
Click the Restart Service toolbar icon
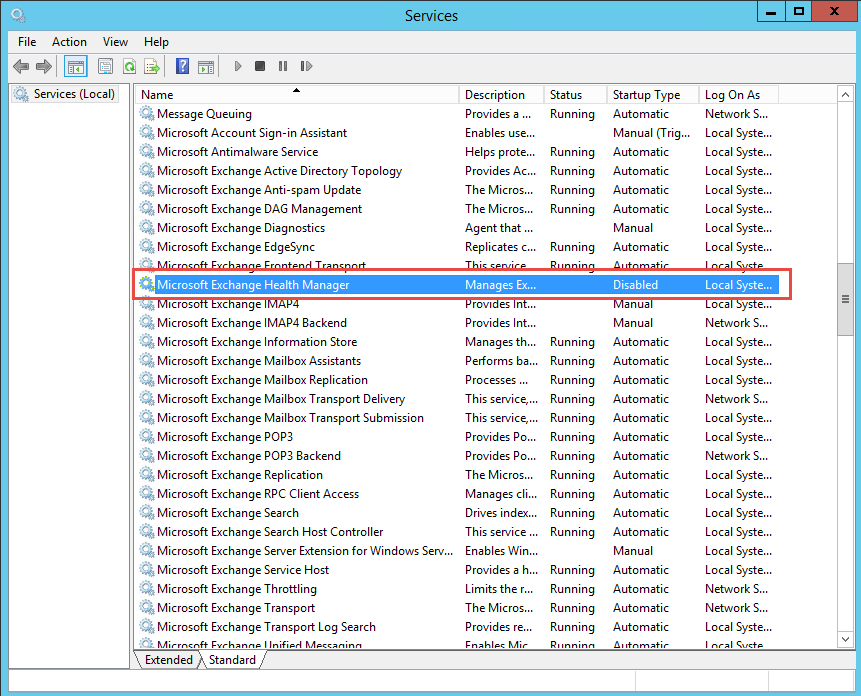pyautogui.click(x=306, y=66)
